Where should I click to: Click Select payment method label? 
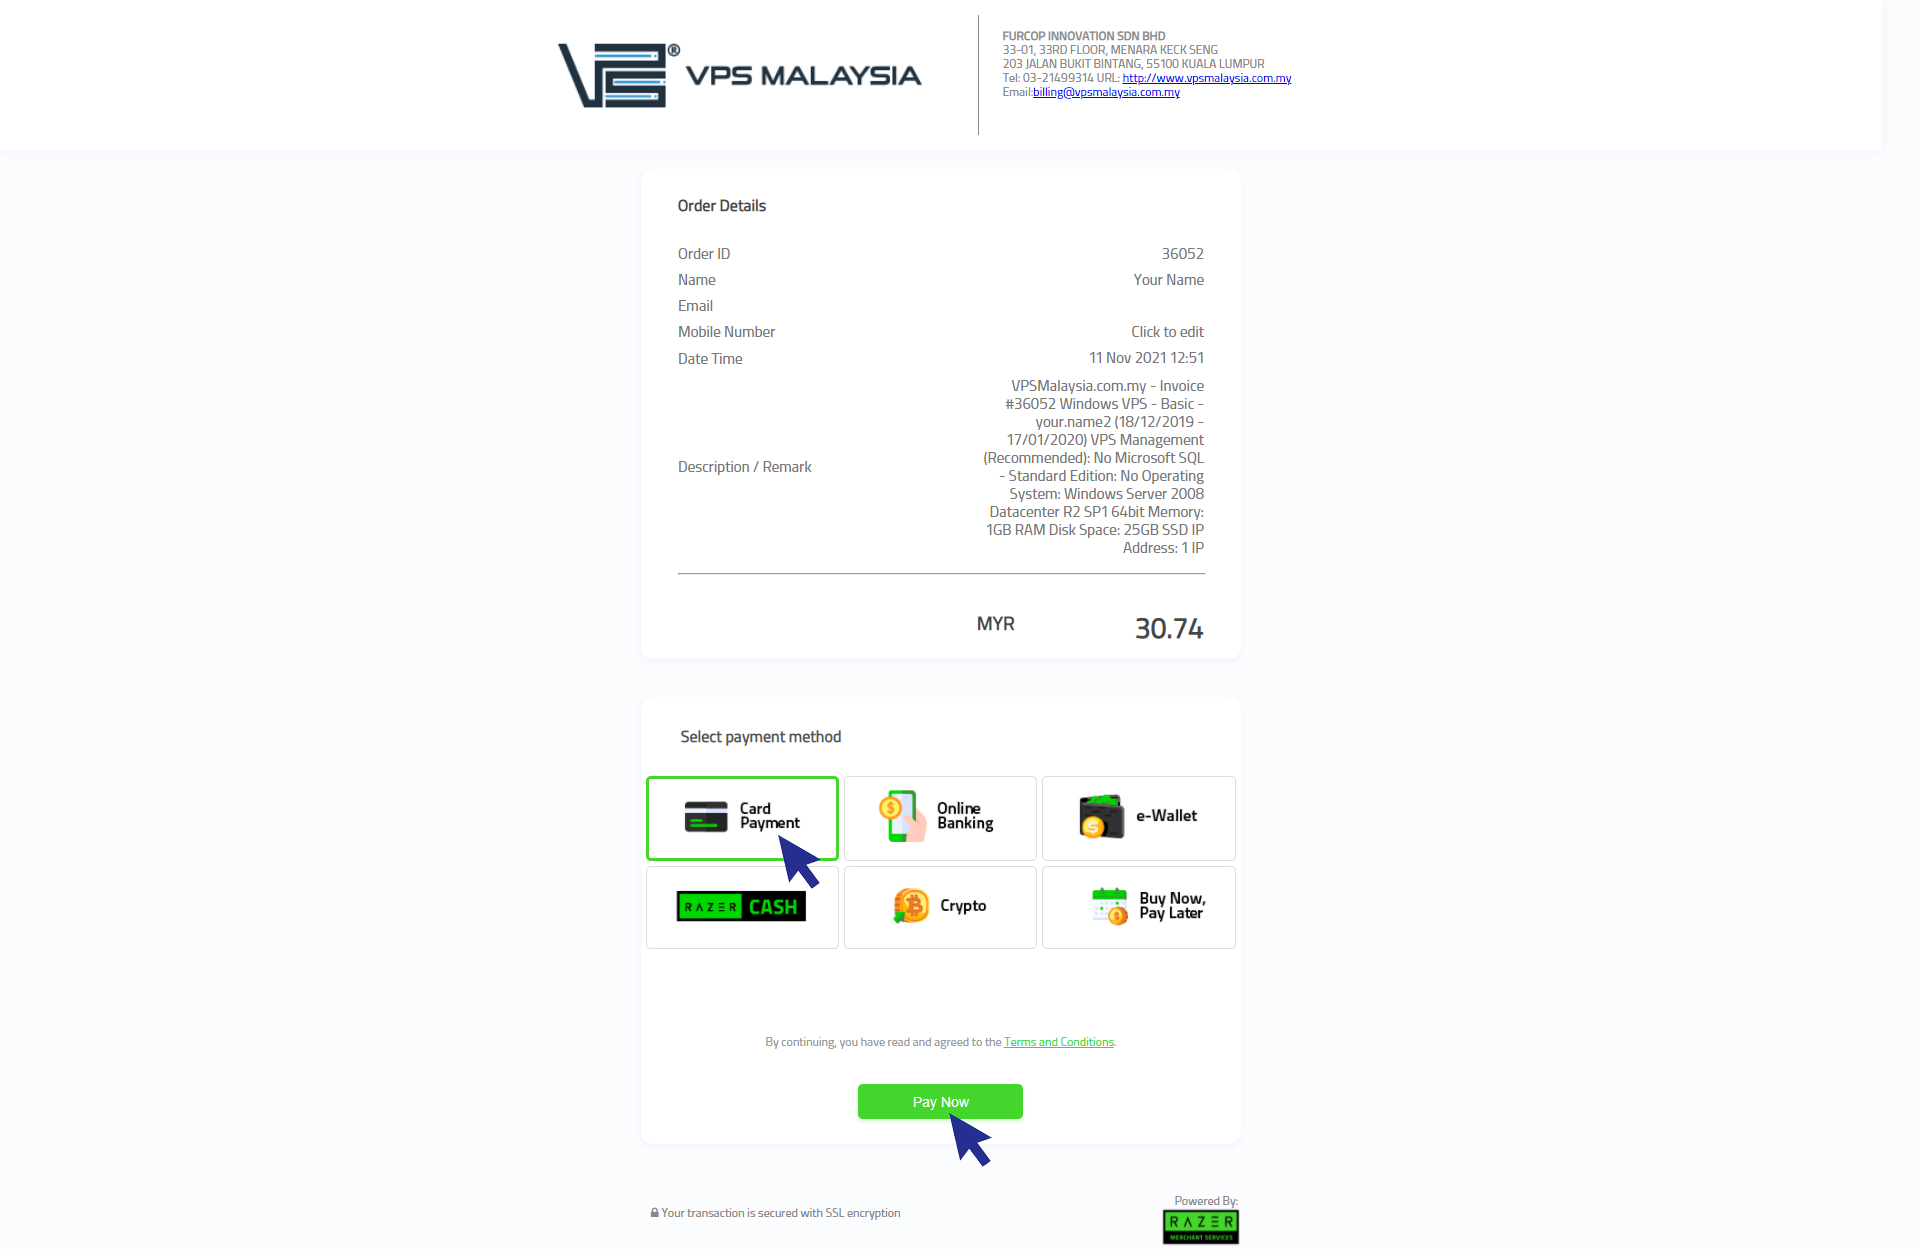point(760,734)
